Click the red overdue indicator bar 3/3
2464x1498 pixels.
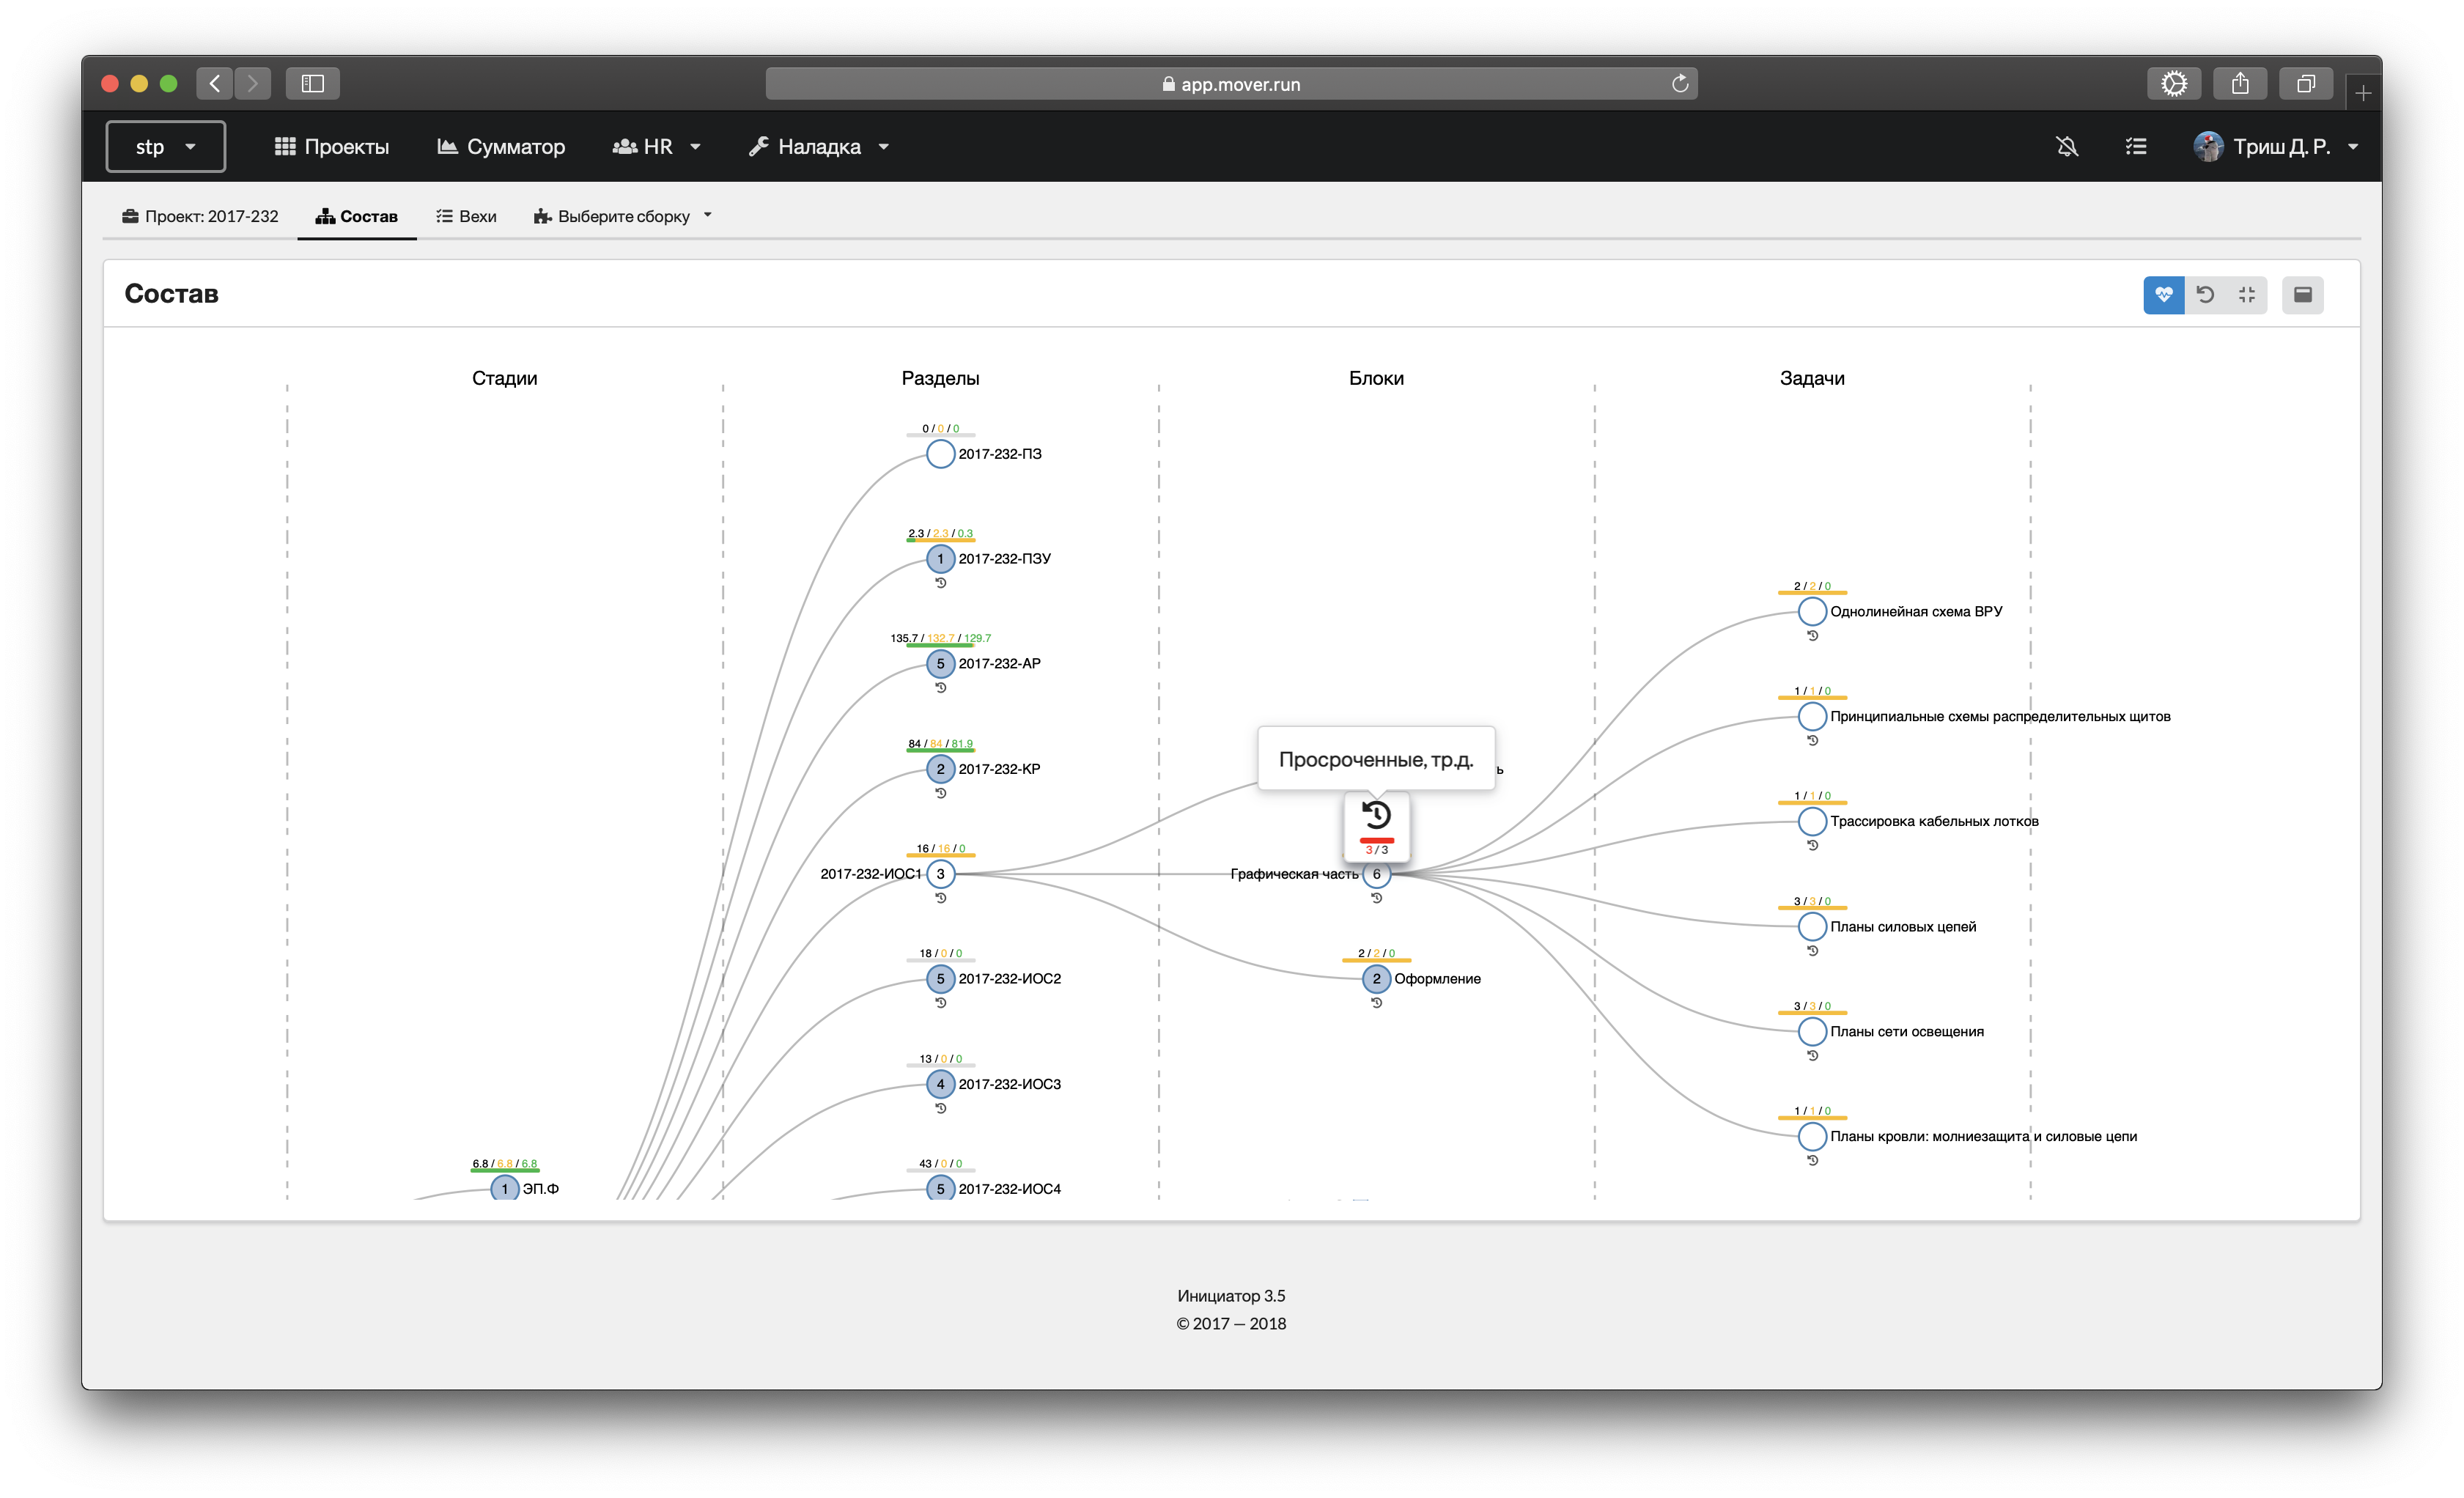[1376, 841]
